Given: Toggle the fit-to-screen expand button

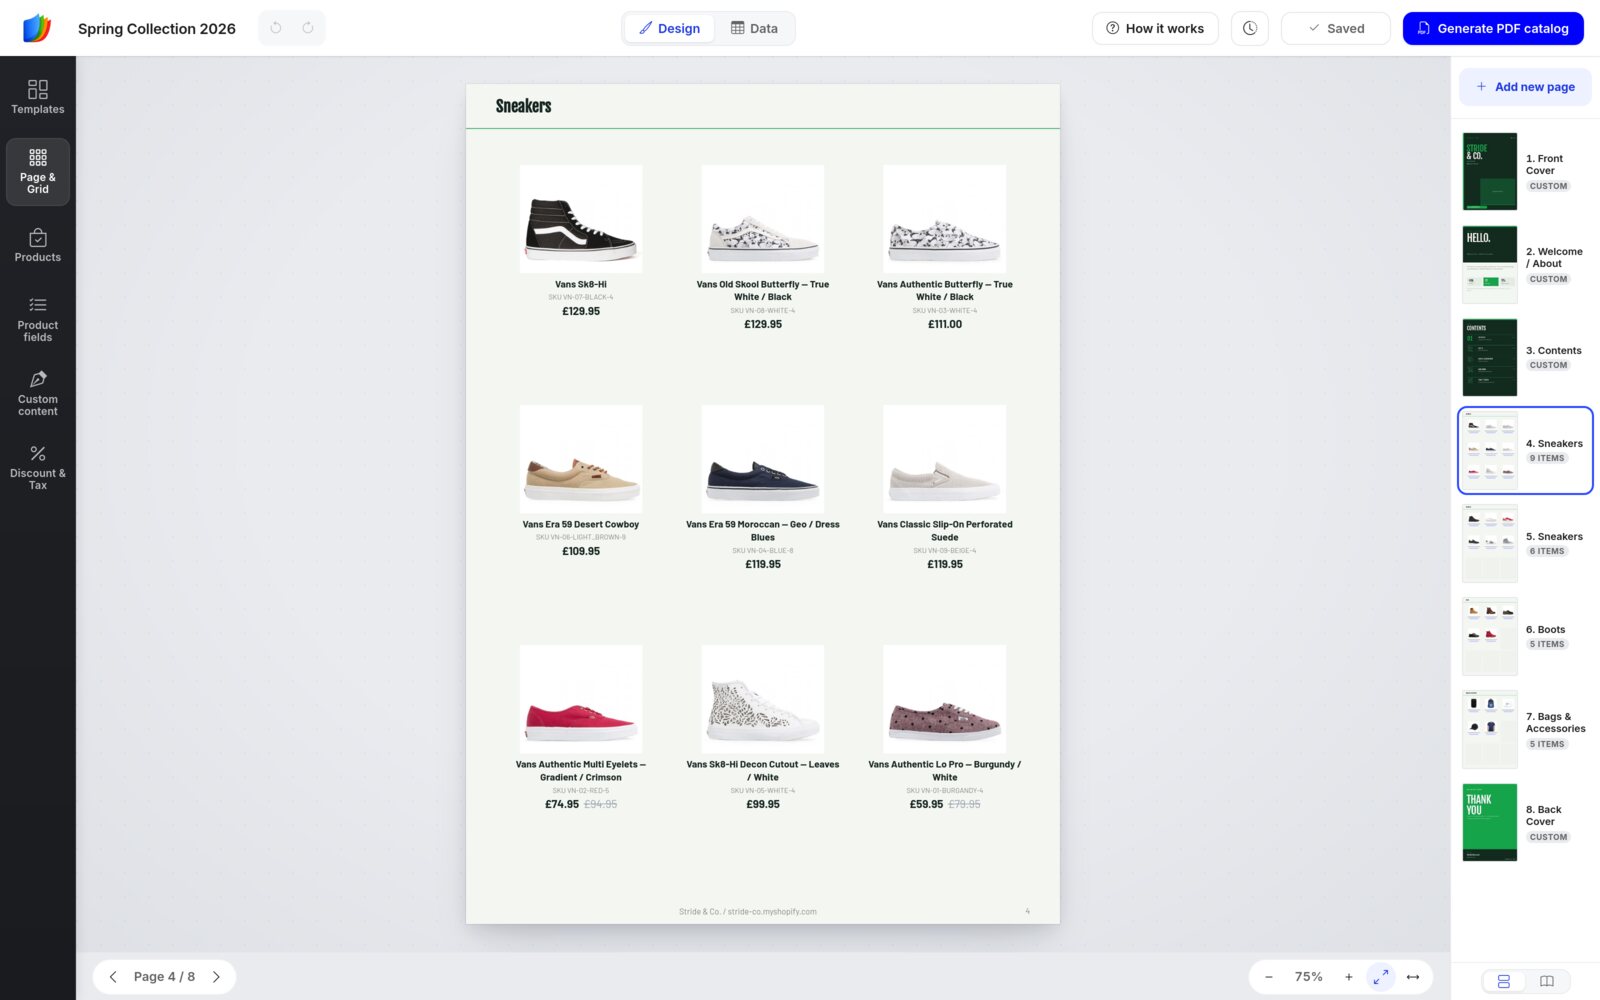Looking at the screenshot, I should point(1381,977).
